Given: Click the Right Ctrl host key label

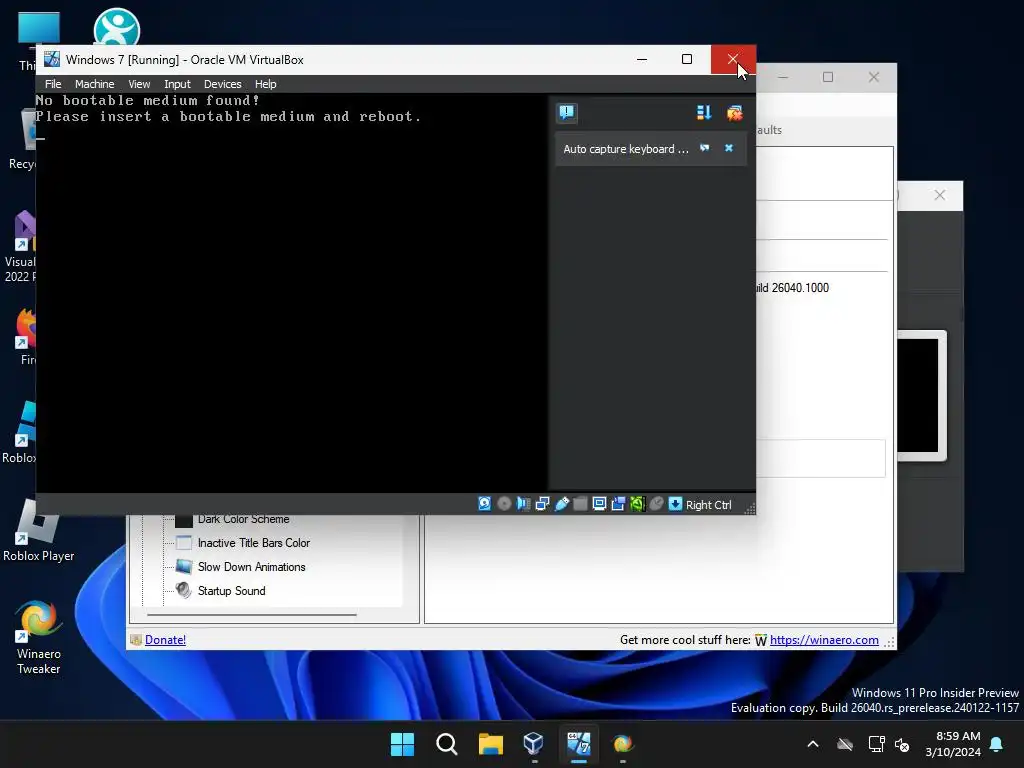Looking at the screenshot, I should pyautogui.click(x=709, y=505).
